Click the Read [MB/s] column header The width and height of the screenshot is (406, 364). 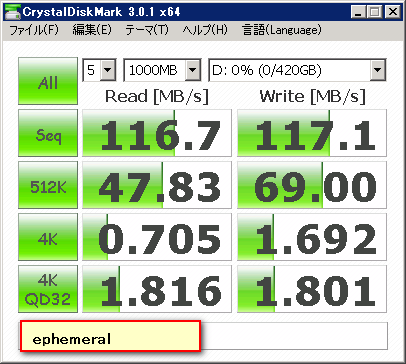pyautogui.click(x=157, y=96)
